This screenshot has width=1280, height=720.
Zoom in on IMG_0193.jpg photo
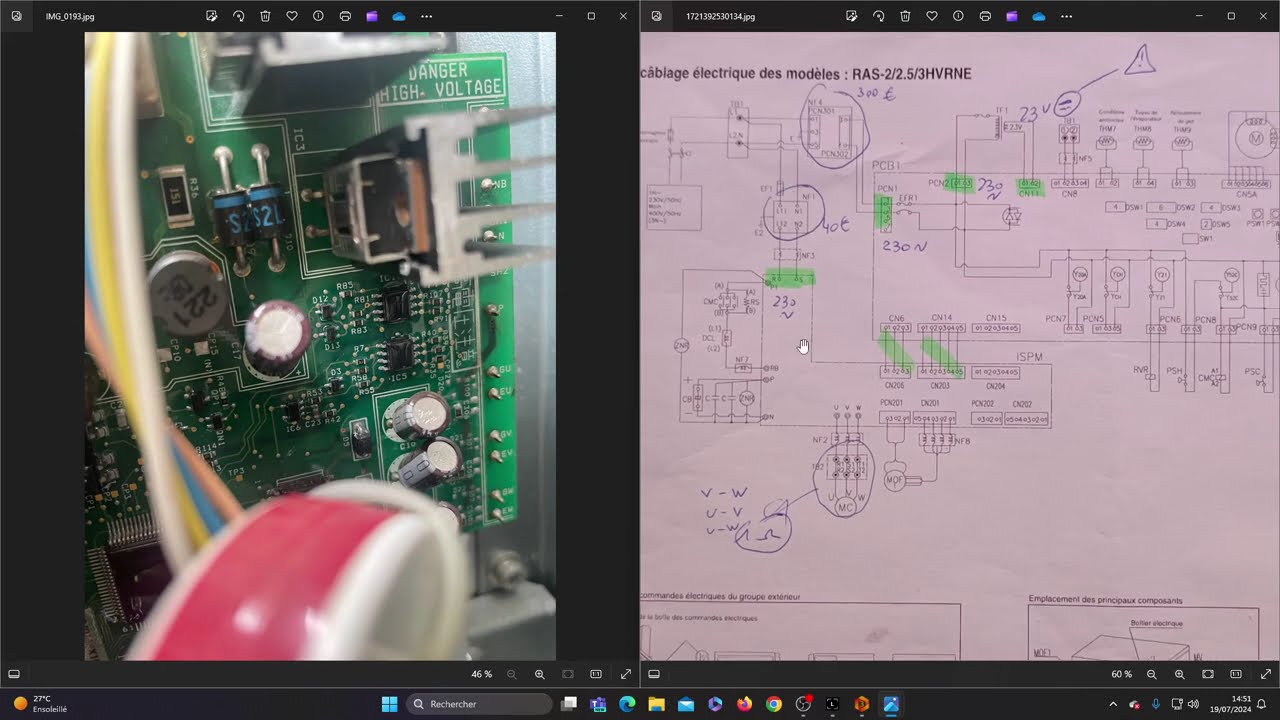(x=540, y=674)
